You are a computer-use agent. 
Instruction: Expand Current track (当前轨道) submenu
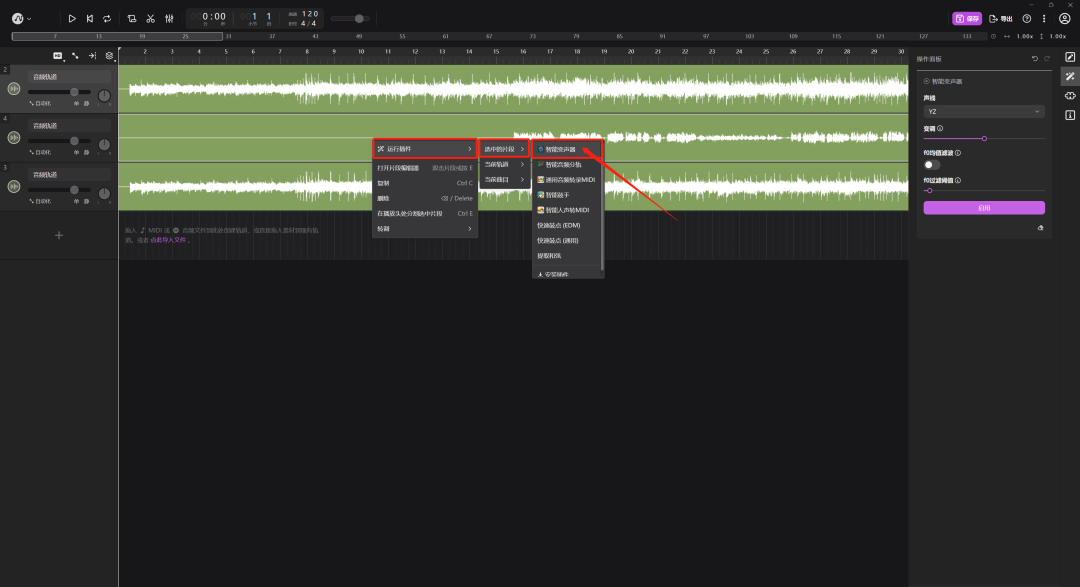pos(504,165)
